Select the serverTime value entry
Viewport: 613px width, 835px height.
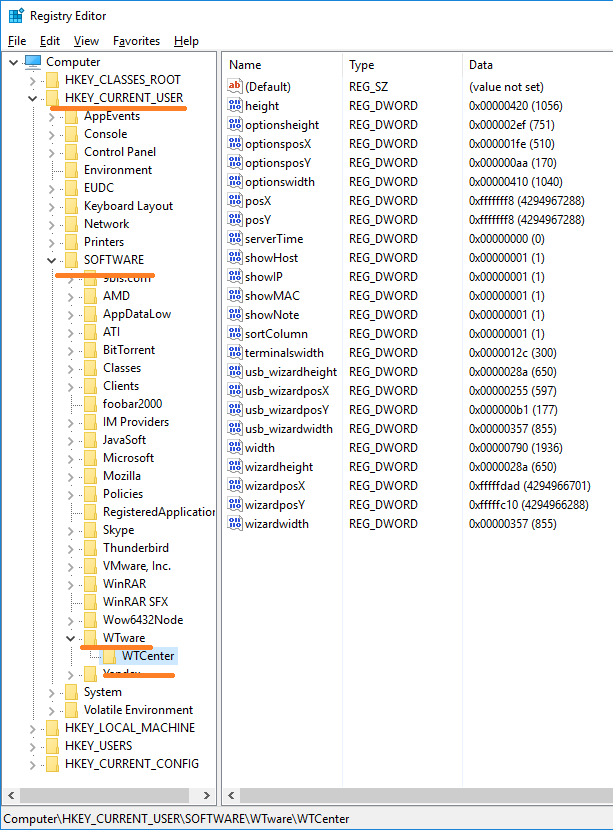274,239
